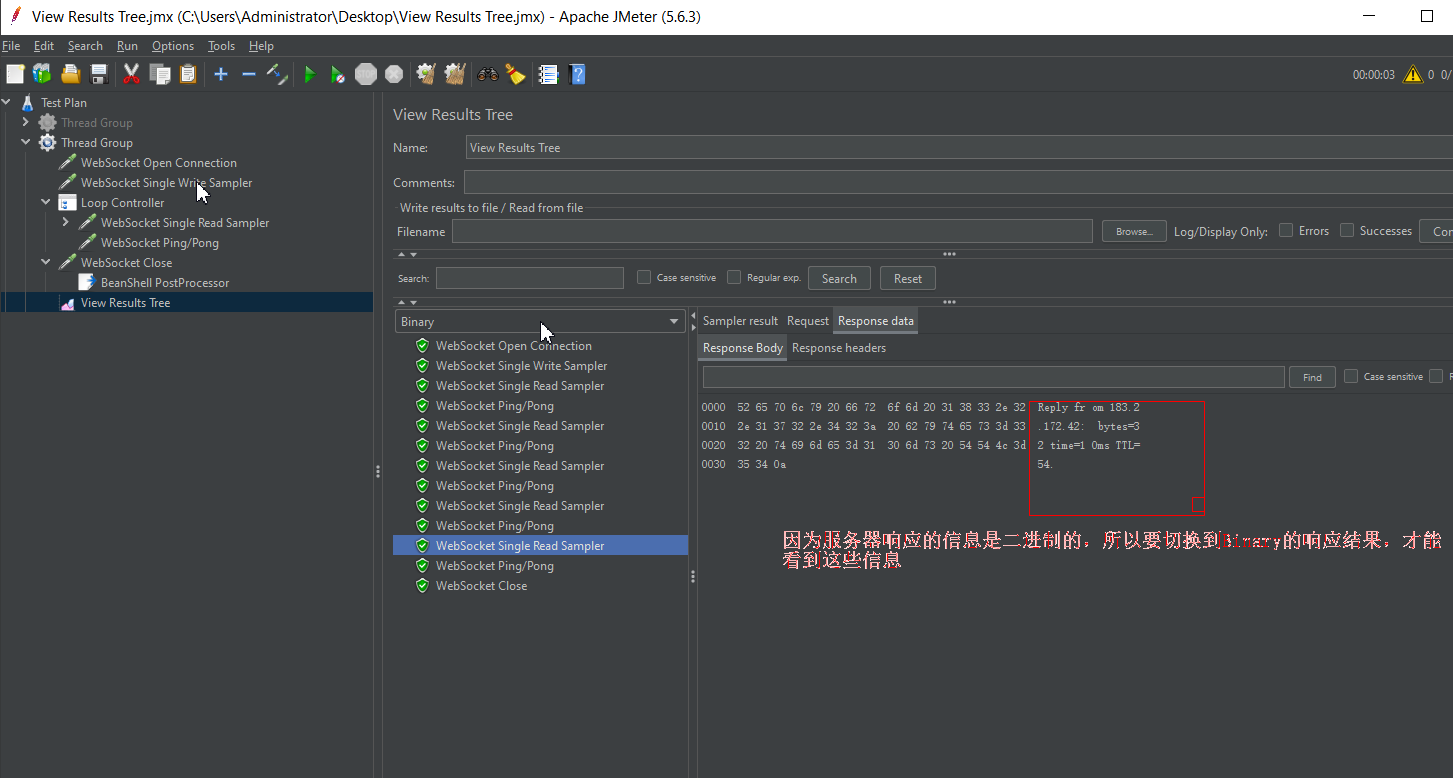The width and height of the screenshot is (1453, 778).
Task: Click the Find button
Action: 1312,377
